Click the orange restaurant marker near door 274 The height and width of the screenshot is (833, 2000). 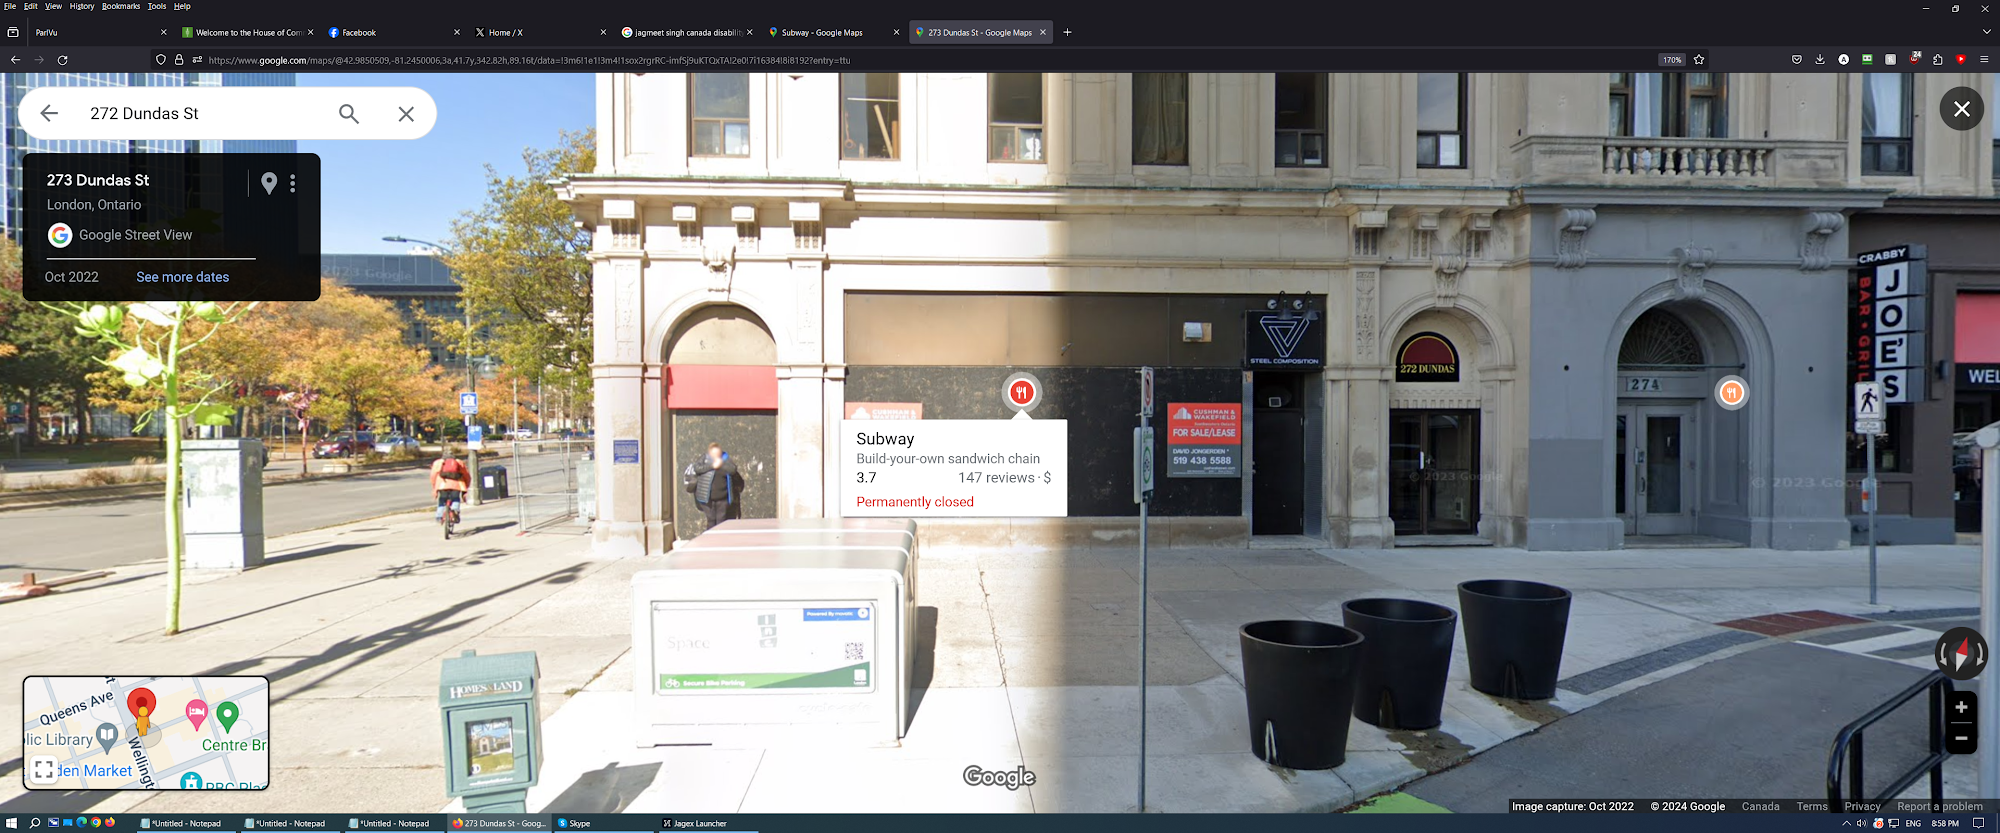(1731, 393)
